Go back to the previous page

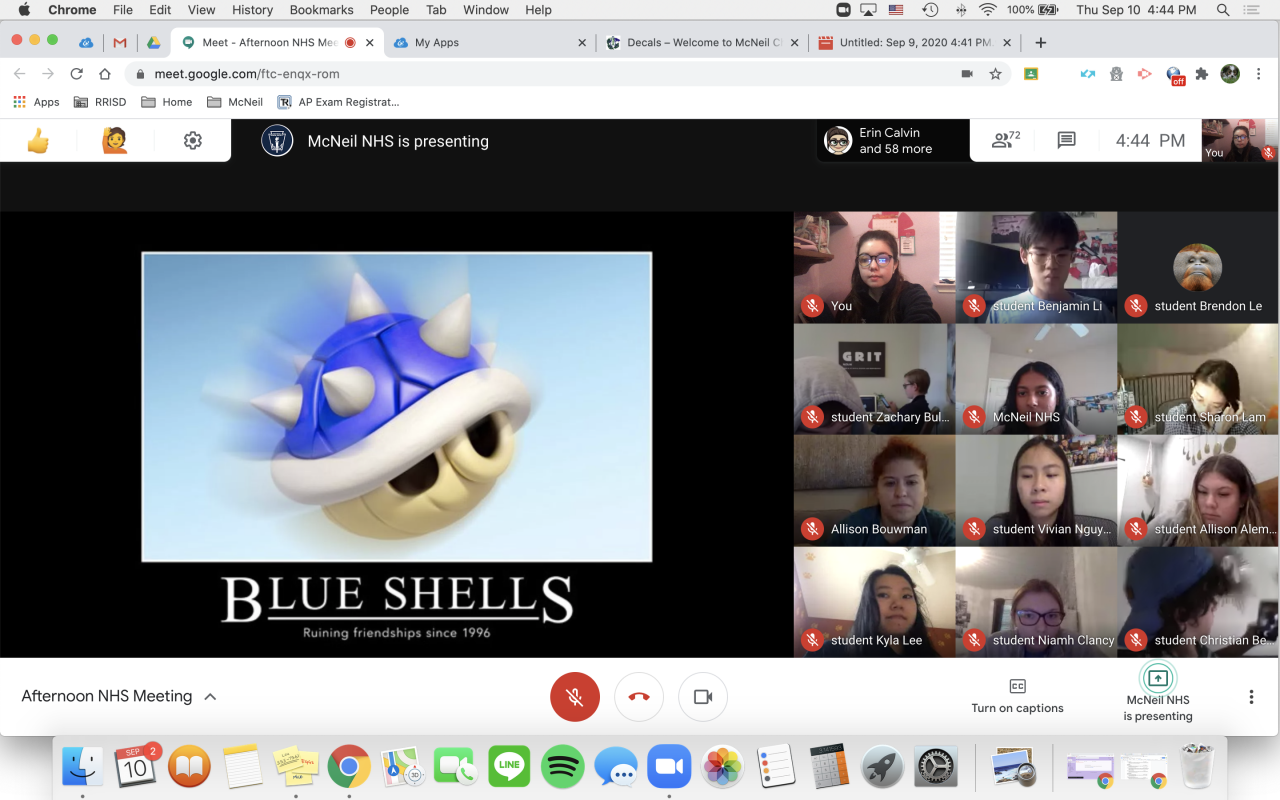20,74
